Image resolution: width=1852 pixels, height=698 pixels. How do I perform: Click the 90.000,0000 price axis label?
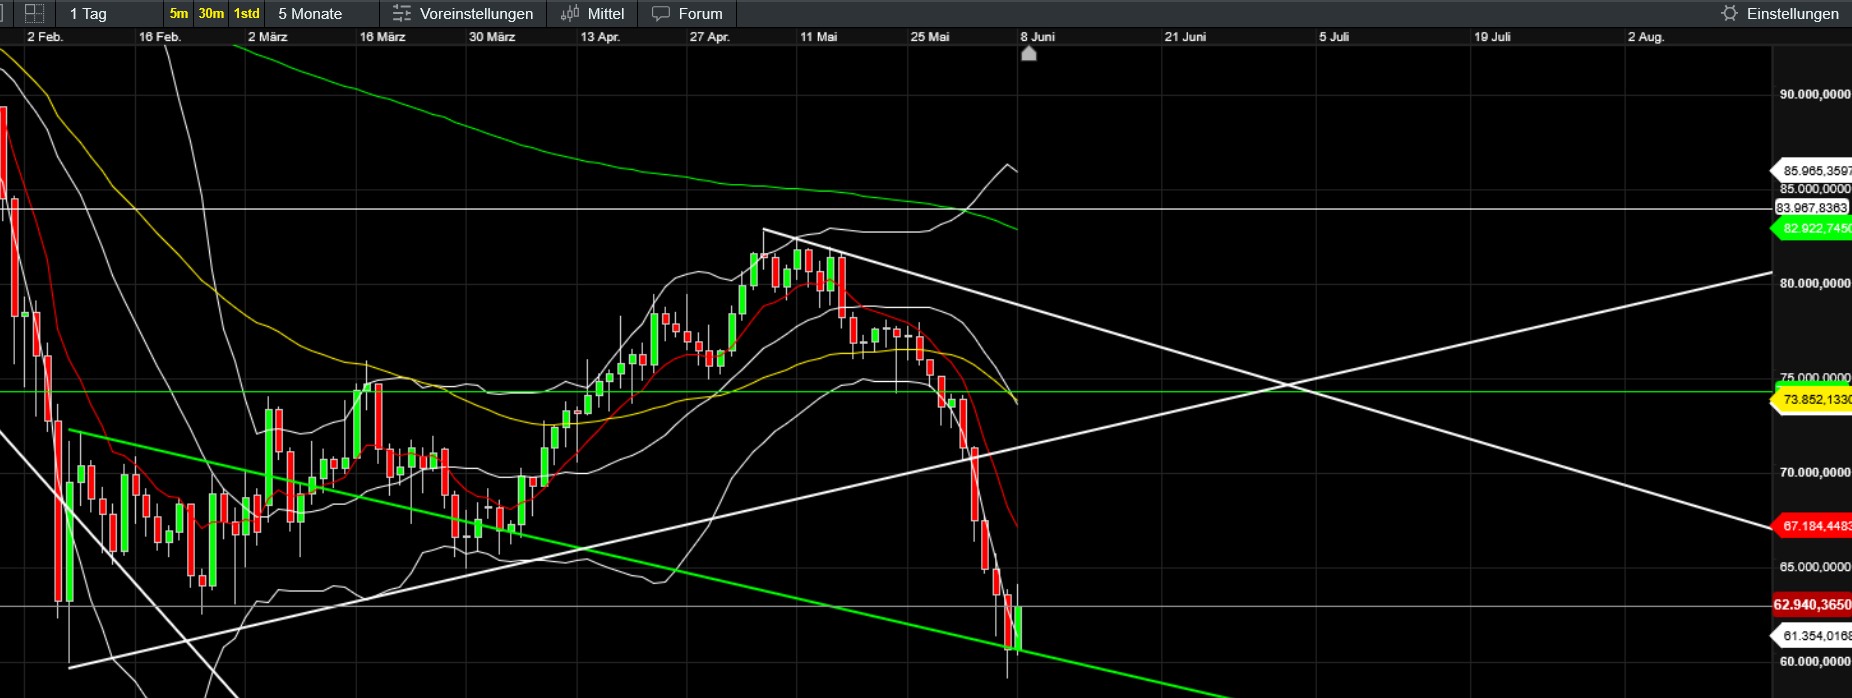tap(1815, 94)
